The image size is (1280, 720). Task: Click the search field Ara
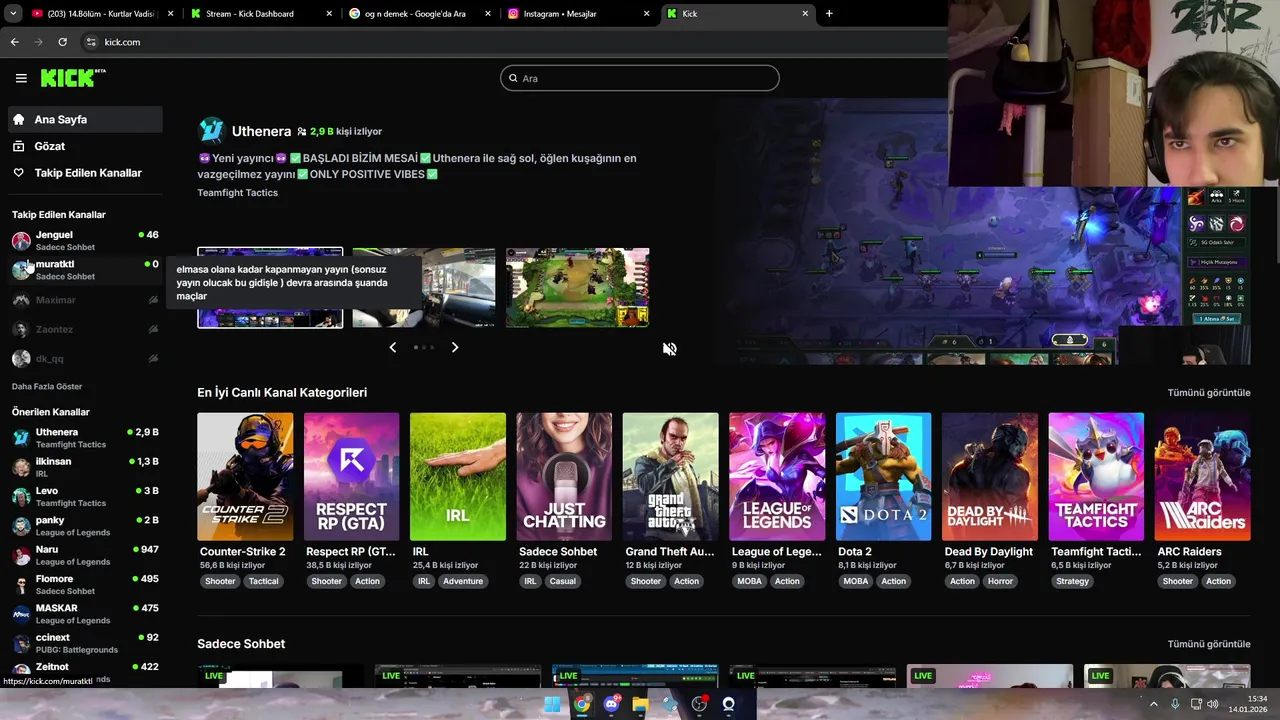pyautogui.click(x=640, y=78)
